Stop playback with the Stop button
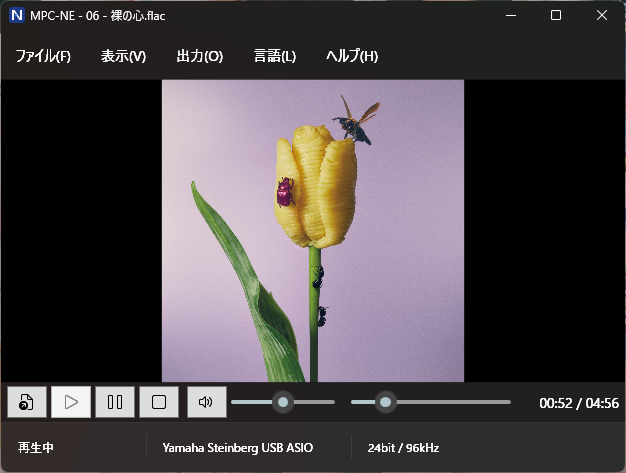Viewport: 626px width, 473px height. click(159, 402)
